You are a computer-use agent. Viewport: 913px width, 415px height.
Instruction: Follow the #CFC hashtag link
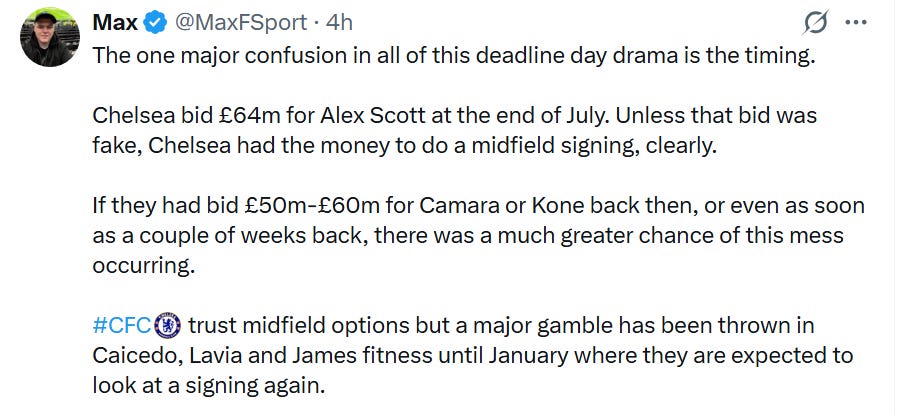(x=122, y=325)
